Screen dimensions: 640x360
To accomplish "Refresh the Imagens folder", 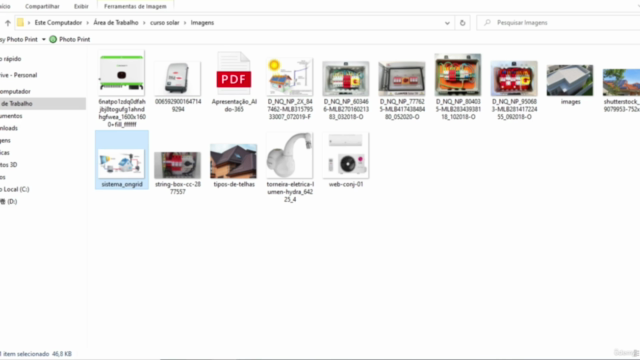I will point(462,23).
